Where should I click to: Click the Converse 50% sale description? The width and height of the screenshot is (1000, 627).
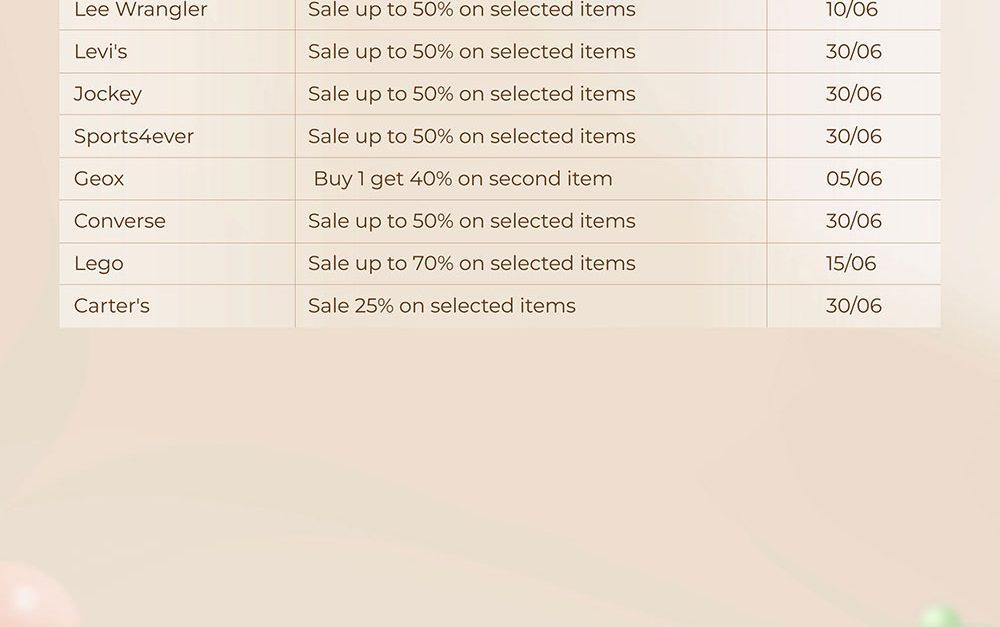click(472, 221)
